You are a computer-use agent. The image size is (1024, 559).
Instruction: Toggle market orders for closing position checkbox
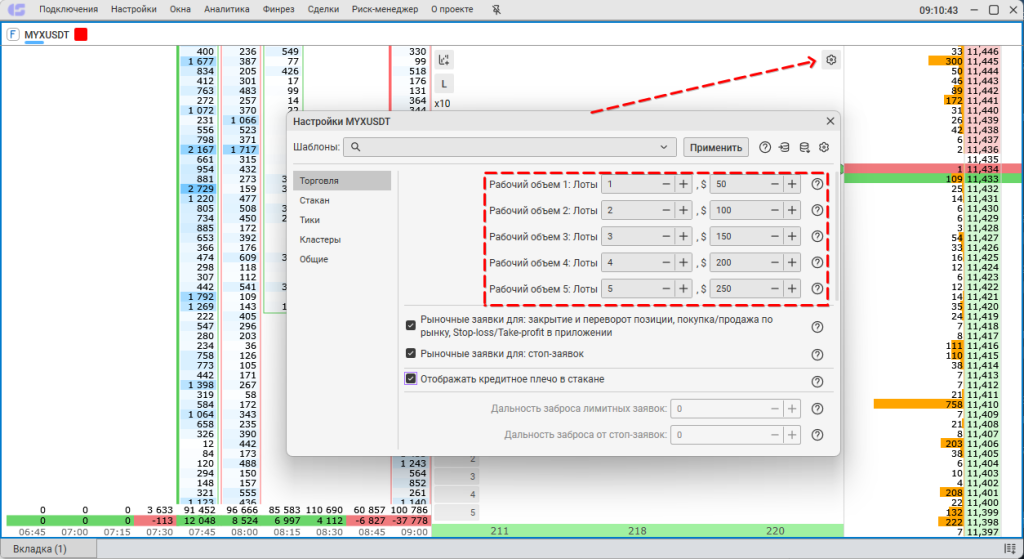(411, 325)
